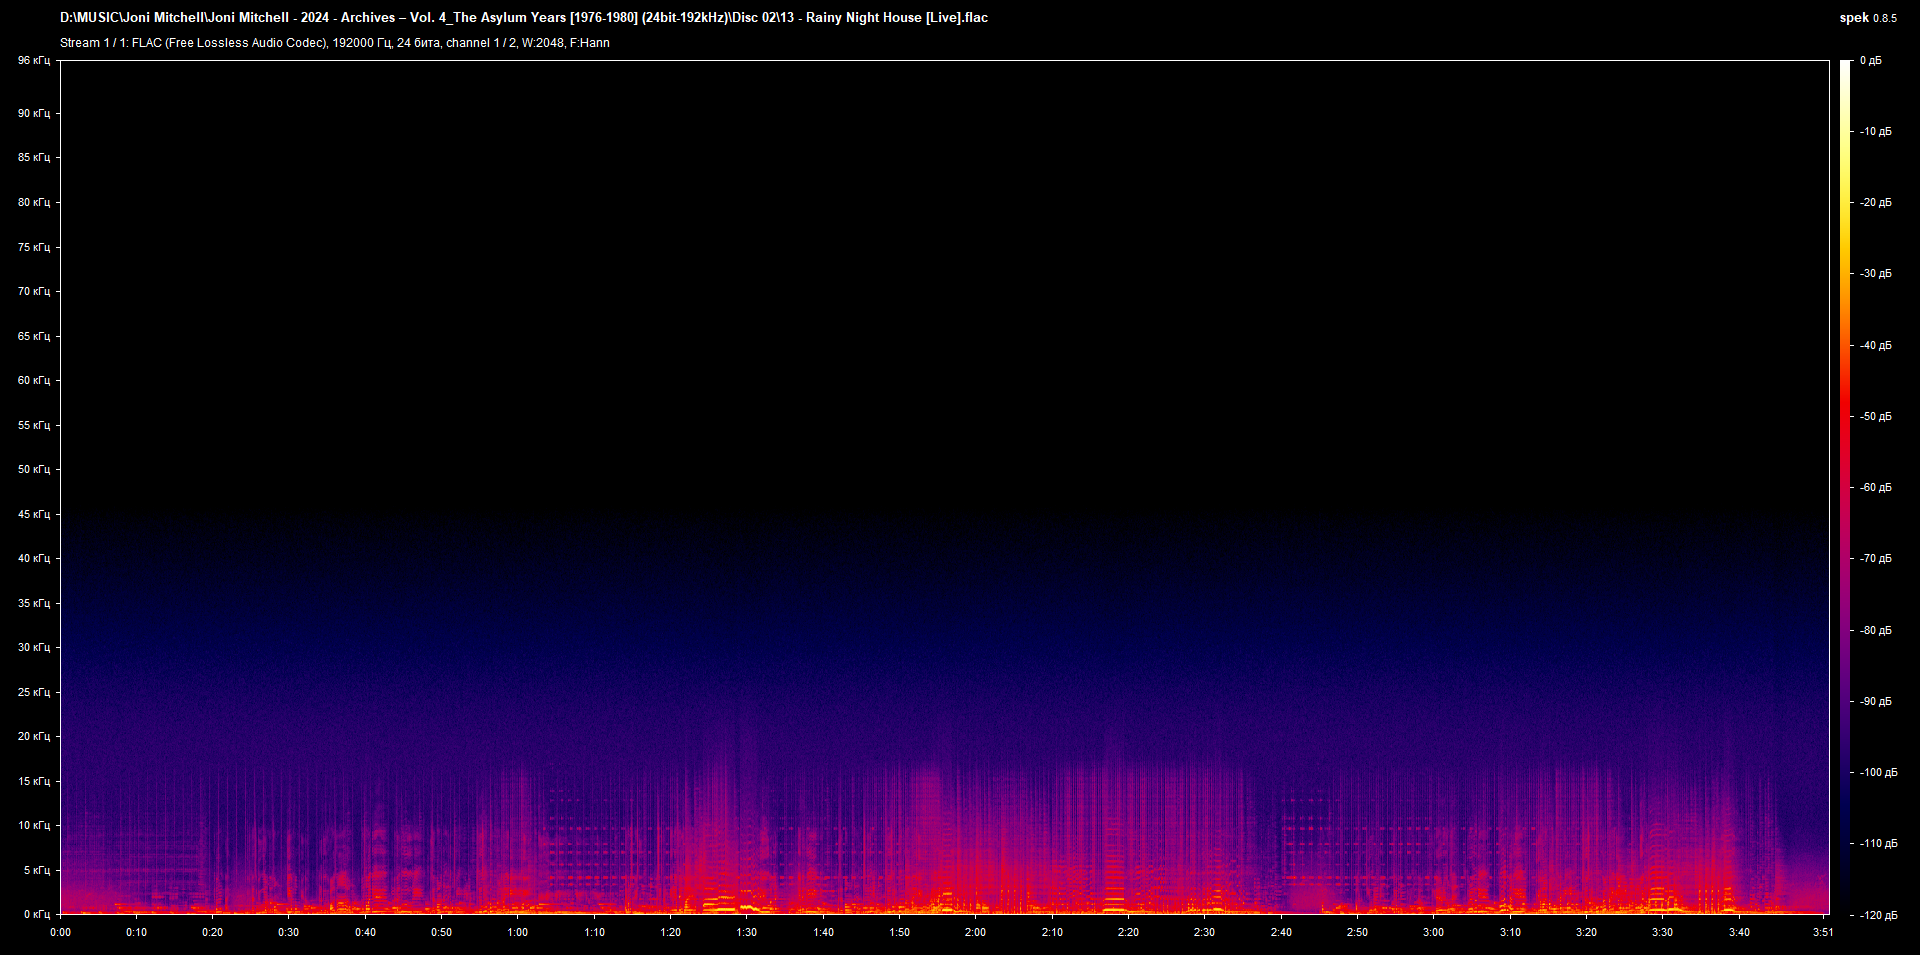Click the 0 дБ scale label

click(1870, 61)
